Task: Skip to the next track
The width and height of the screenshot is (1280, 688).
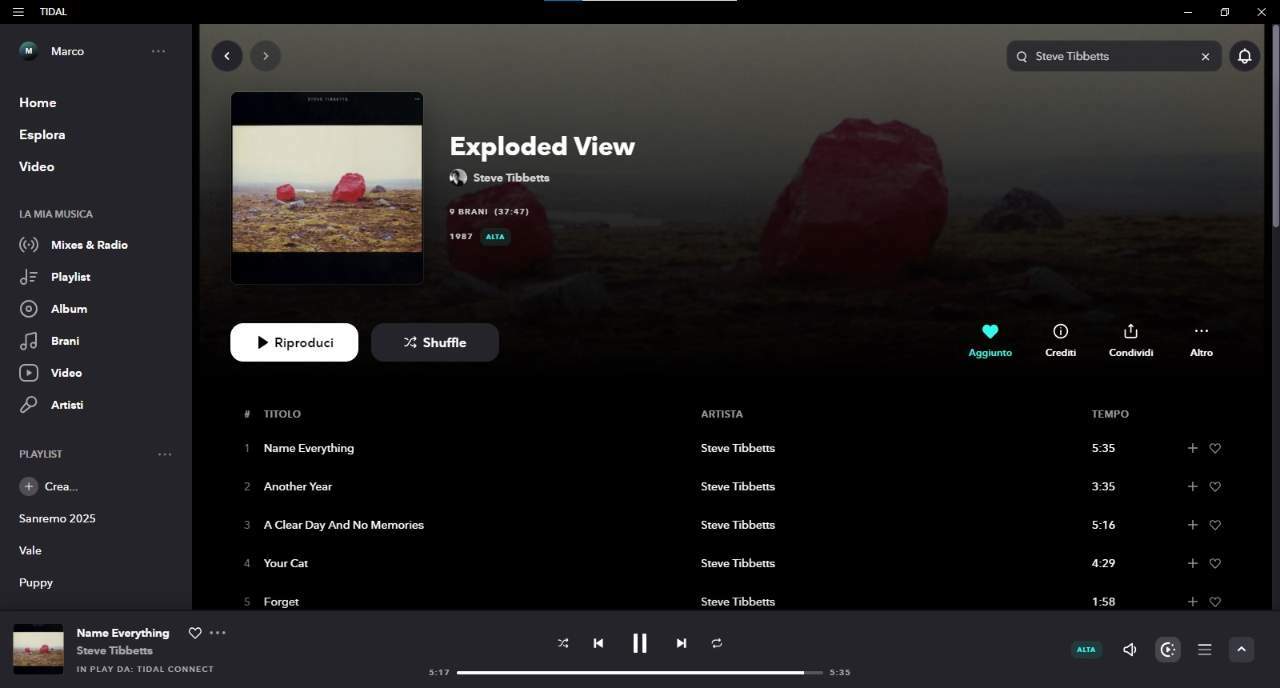Action: click(681, 643)
